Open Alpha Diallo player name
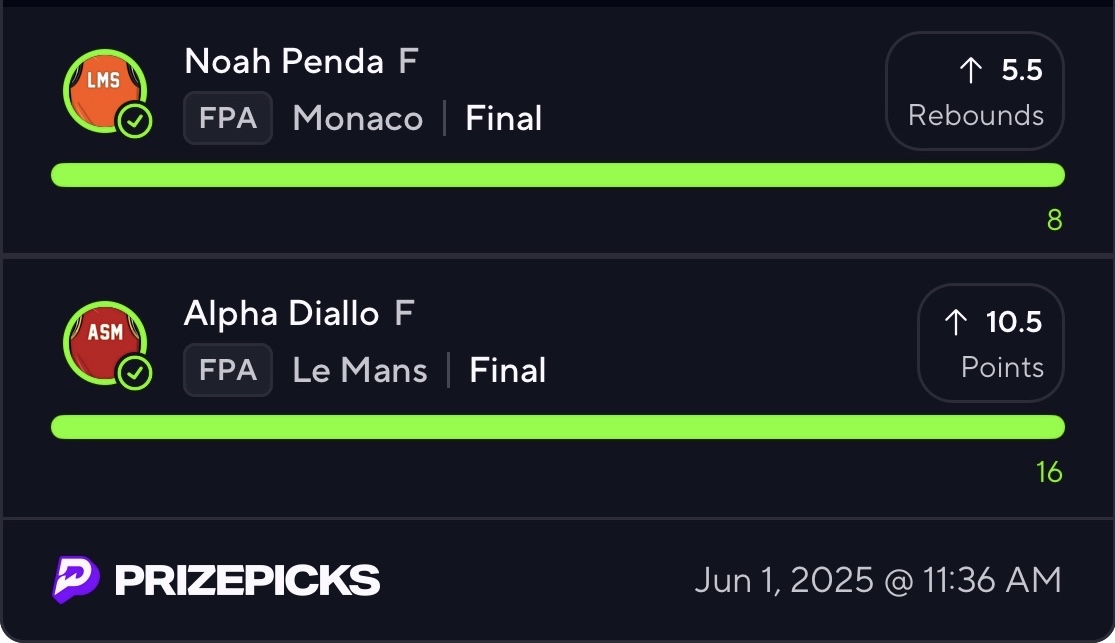The height and width of the screenshot is (643, 1115). click(x=281, y=314)
